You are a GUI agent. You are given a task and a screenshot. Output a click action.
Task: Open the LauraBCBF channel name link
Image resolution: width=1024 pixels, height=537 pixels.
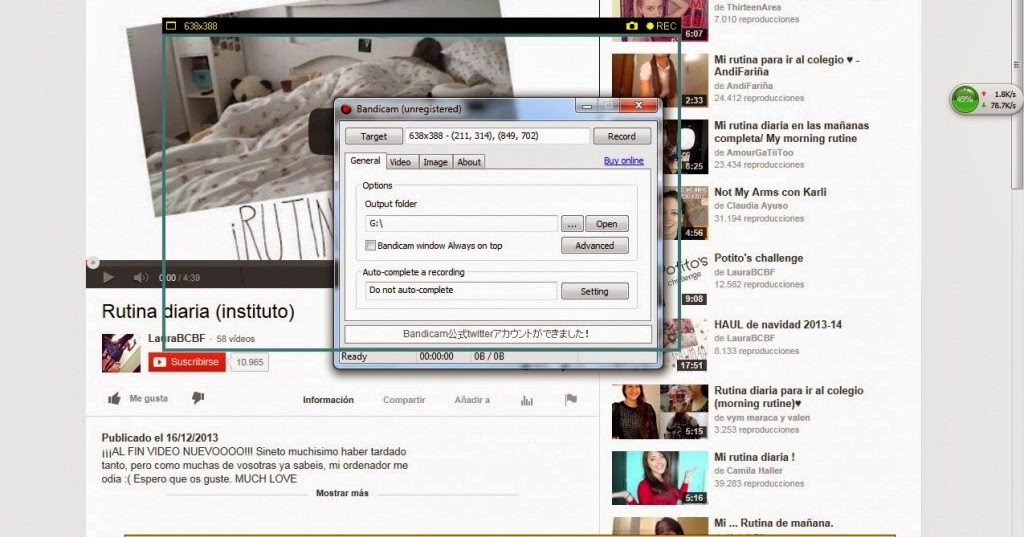176,338
